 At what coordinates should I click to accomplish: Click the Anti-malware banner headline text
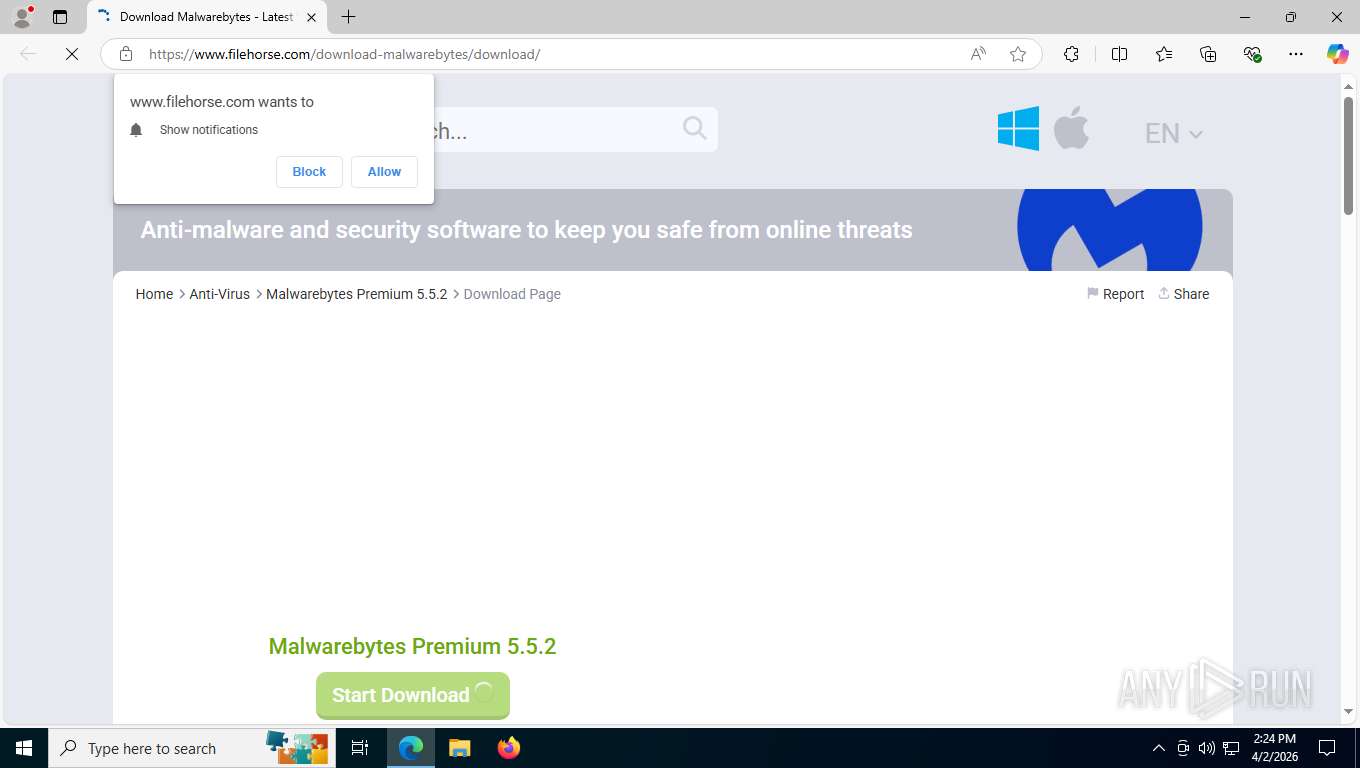526,230
